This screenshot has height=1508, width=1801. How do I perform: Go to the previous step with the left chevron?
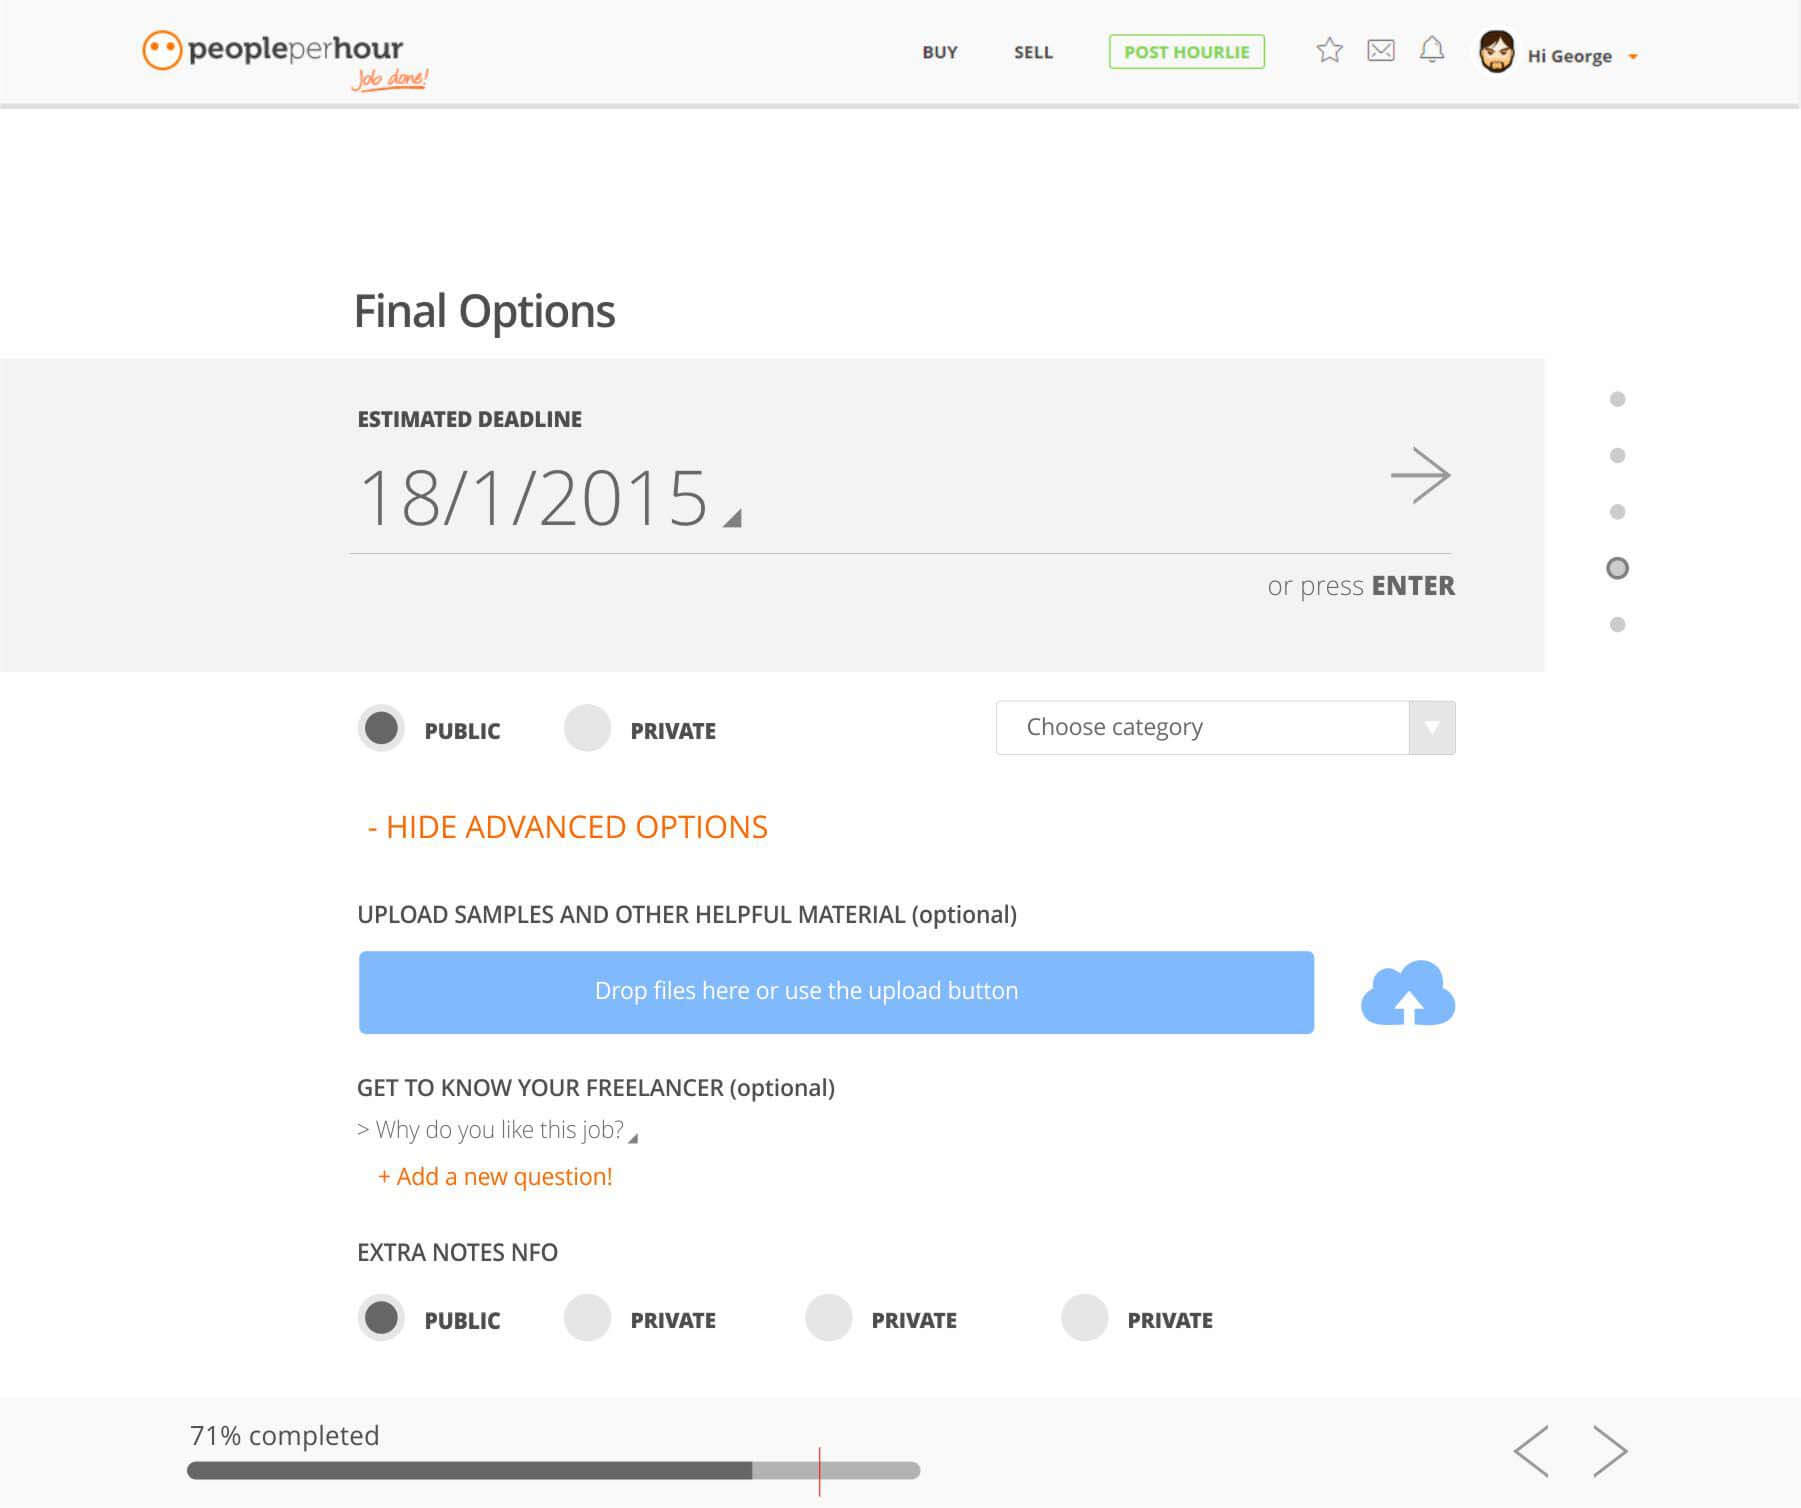[1531, 1451]
